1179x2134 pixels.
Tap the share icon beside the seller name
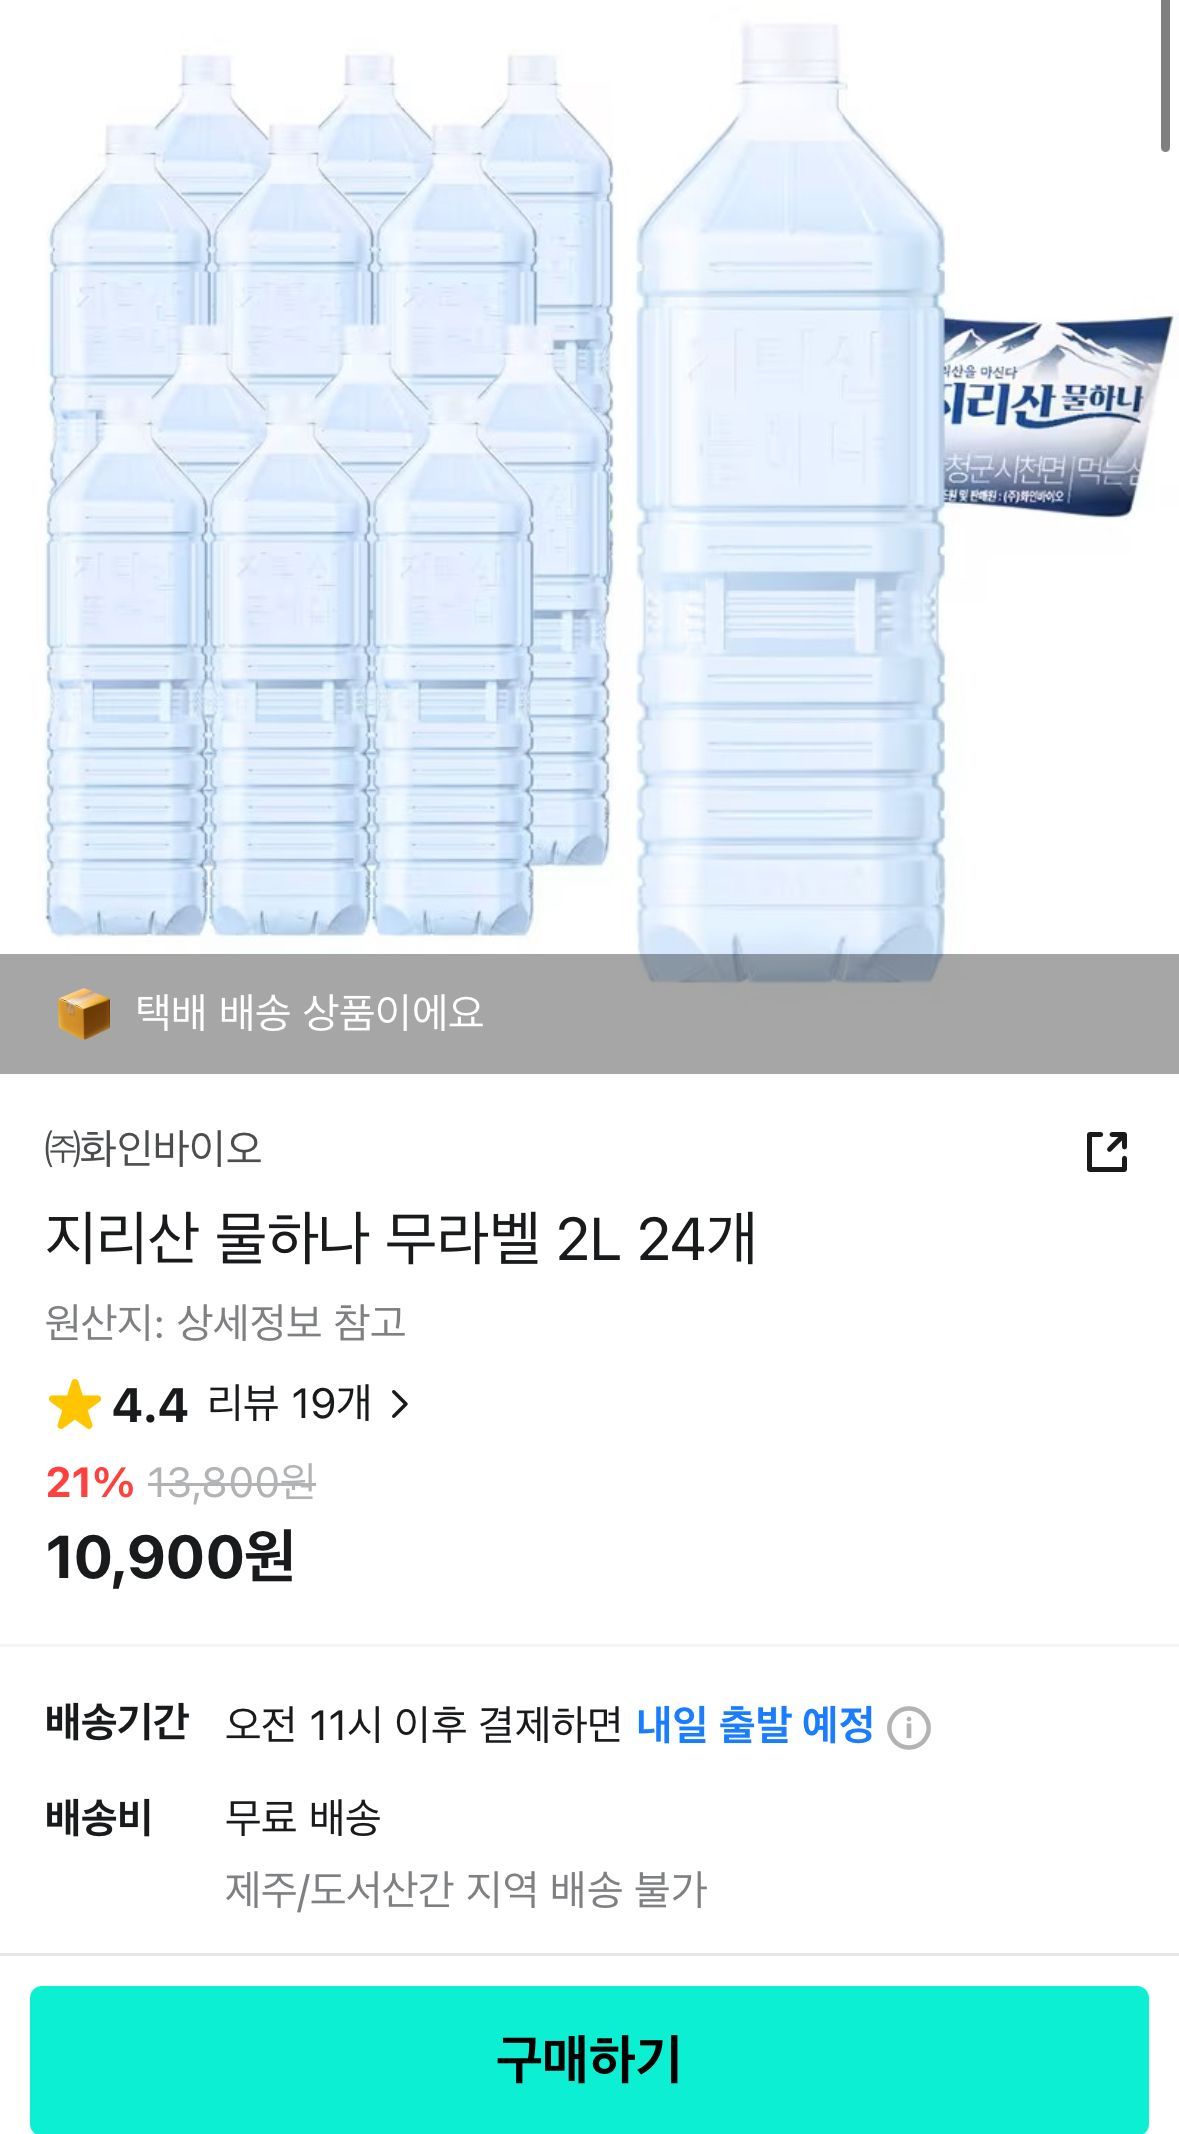(x=1106, y=1151)
